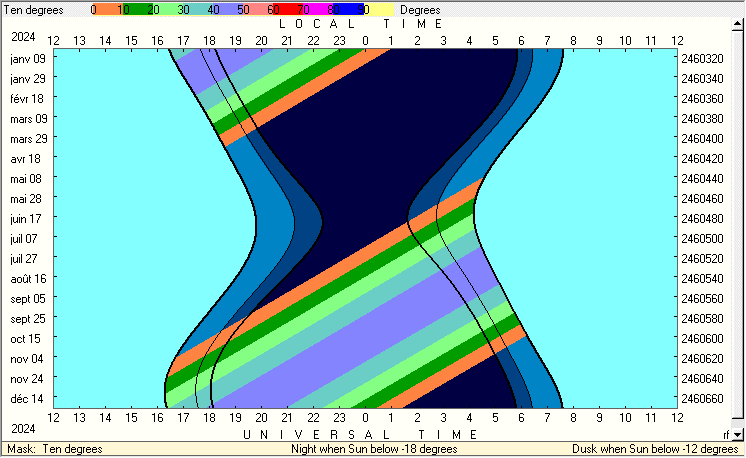Click 'Night when Sun below -18 degrees' status text

click(374, 449)
